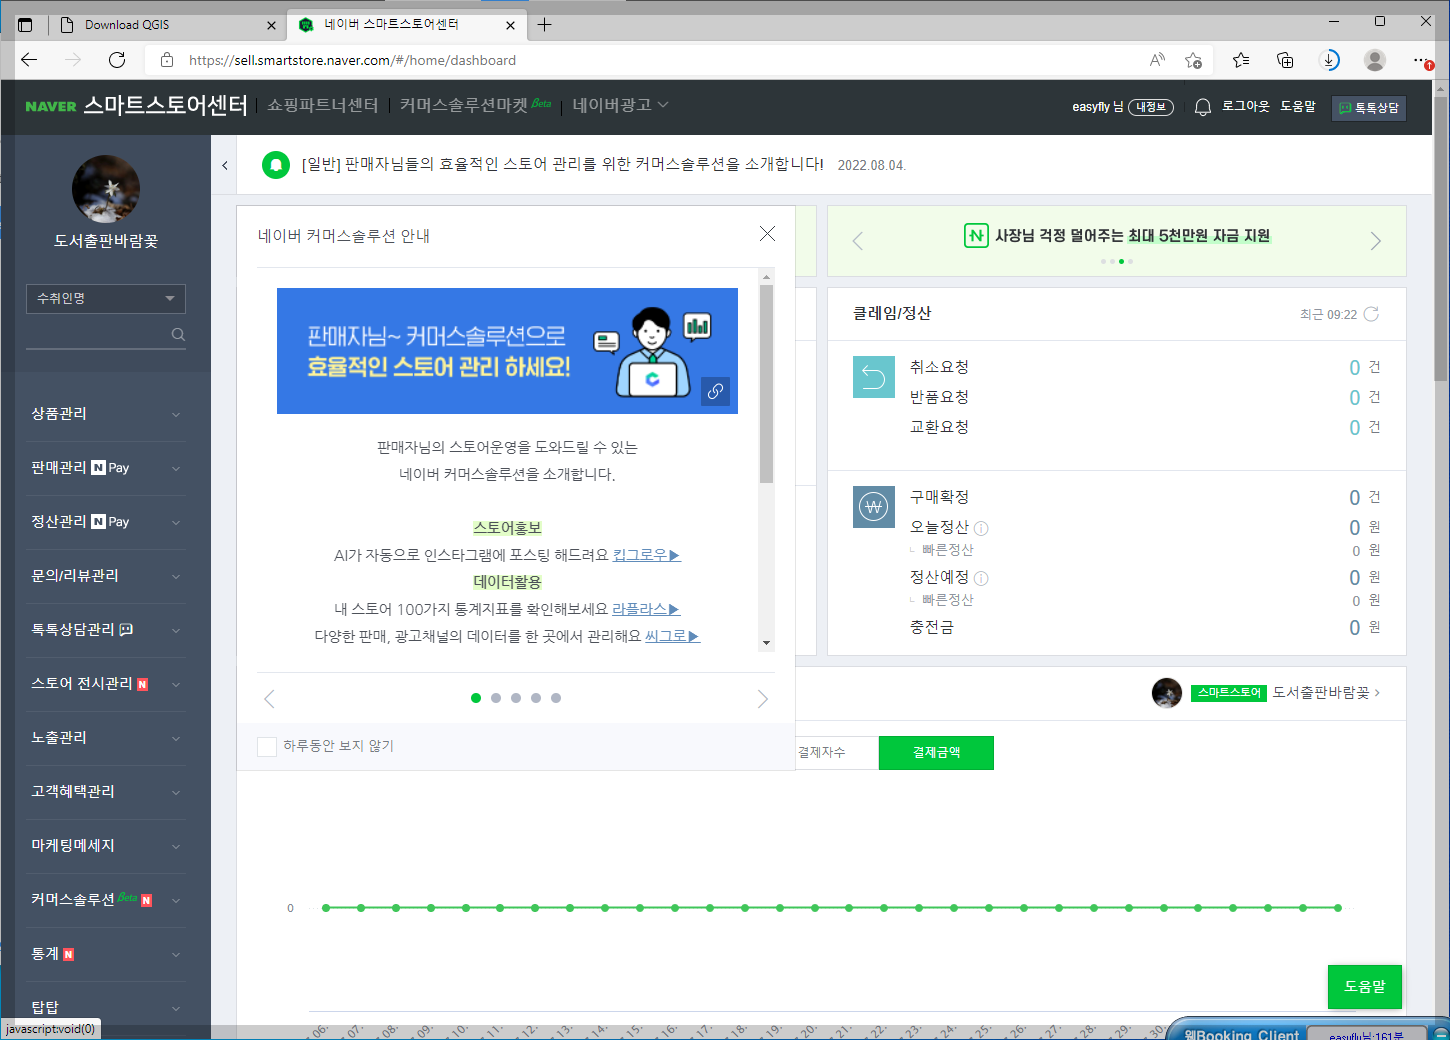
Task: Open browser profile avatar icon
Action: (1375, 60)
